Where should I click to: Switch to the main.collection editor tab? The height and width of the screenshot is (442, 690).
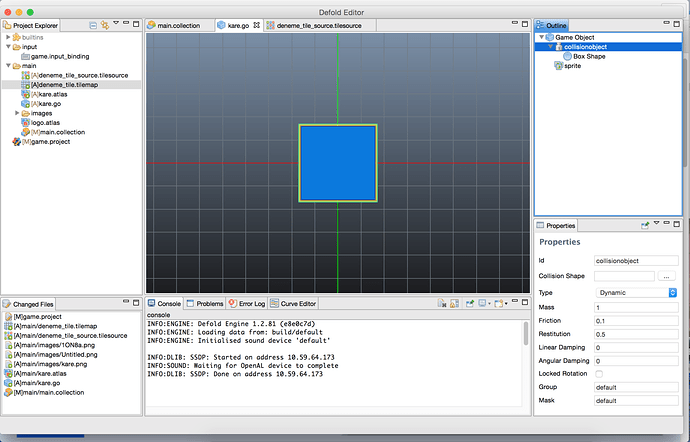pyautogui.click(x=179, y=25)
